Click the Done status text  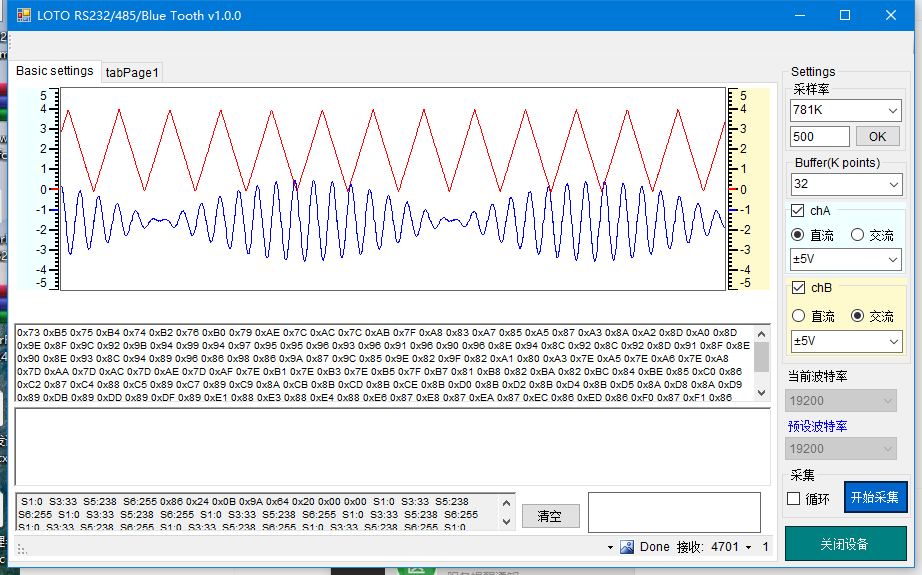click(x=654, y=547)
